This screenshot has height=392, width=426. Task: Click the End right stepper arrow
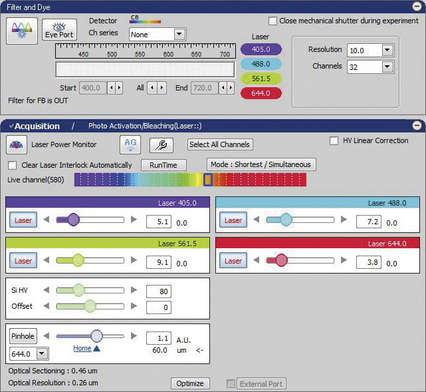point(231,88)
